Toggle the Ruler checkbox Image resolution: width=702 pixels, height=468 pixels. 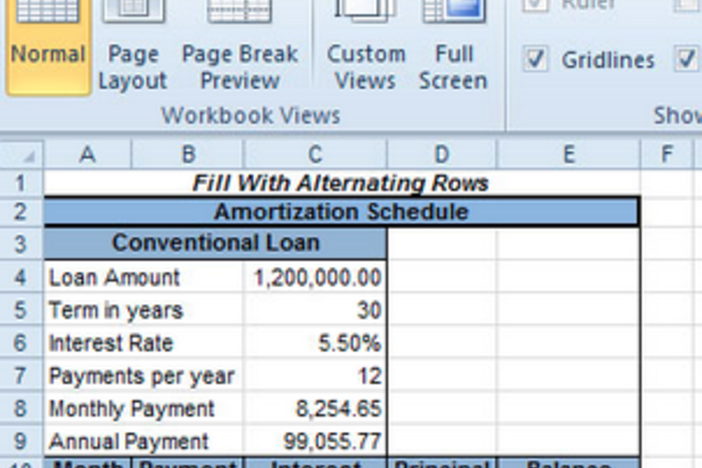pos(535,5)
